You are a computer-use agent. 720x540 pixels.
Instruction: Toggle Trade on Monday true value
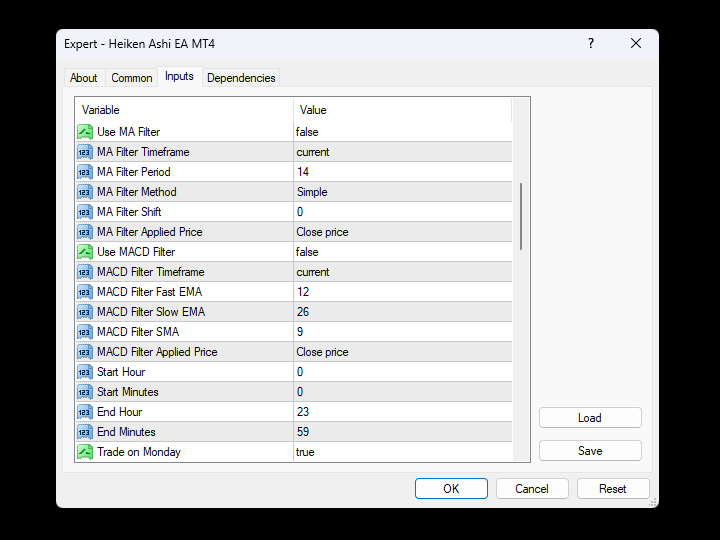(400, 452)
